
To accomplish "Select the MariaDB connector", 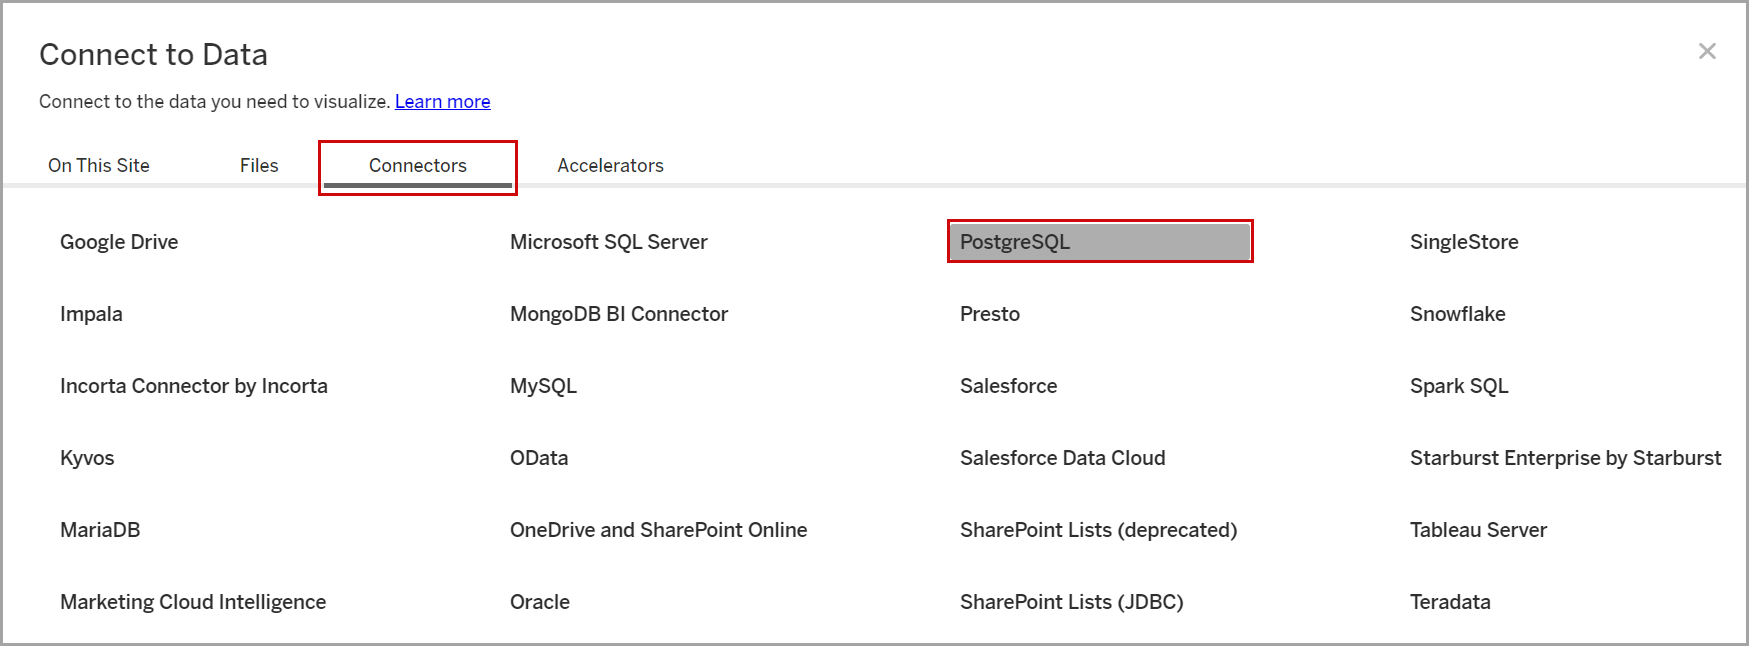I will click(x=100, y=530).
